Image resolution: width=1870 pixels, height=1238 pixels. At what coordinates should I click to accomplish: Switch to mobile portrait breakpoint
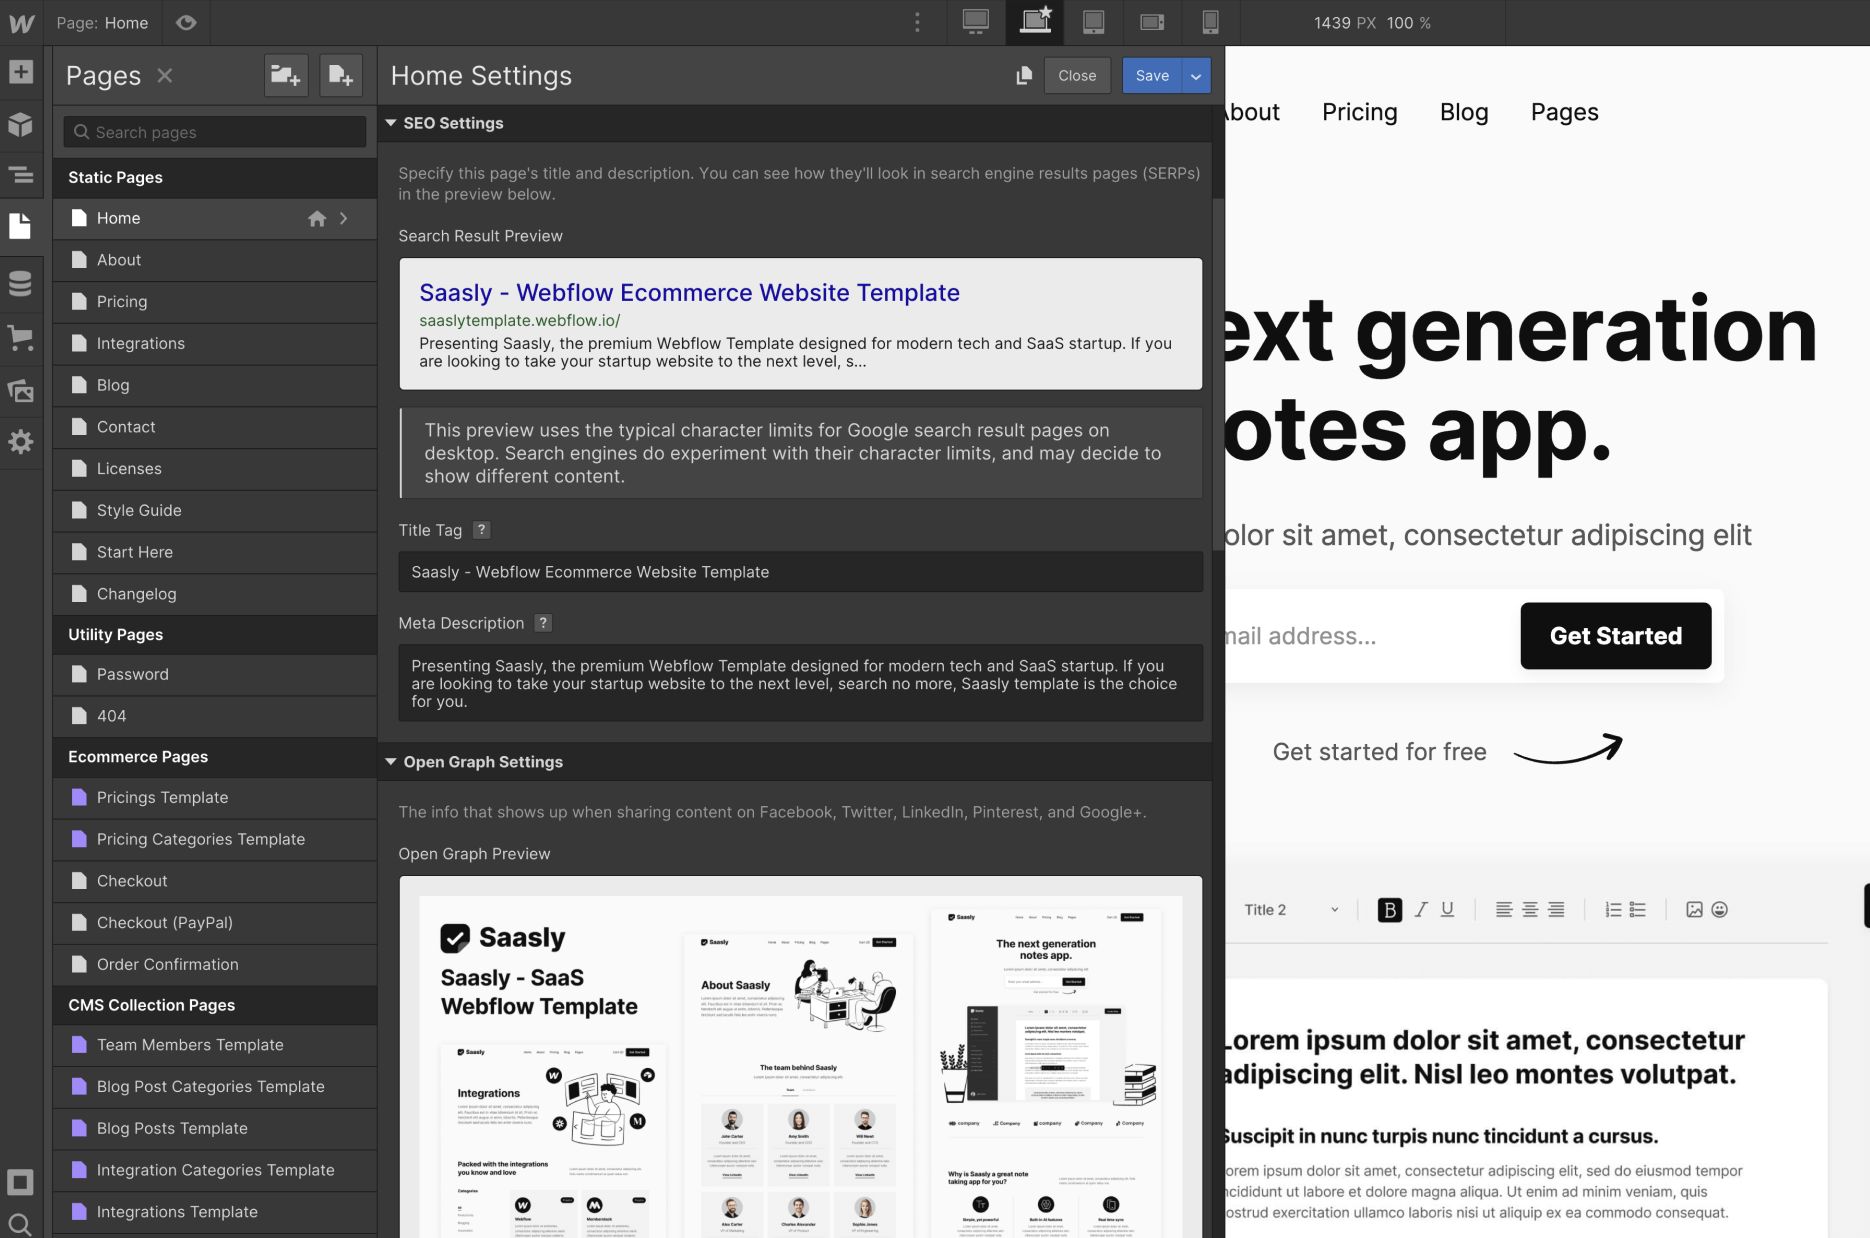click(1210, 22)
